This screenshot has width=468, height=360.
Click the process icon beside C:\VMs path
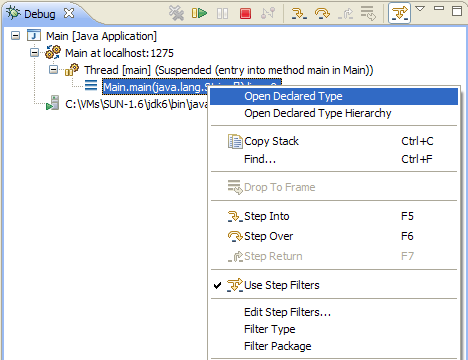click(x=53, y=103)
